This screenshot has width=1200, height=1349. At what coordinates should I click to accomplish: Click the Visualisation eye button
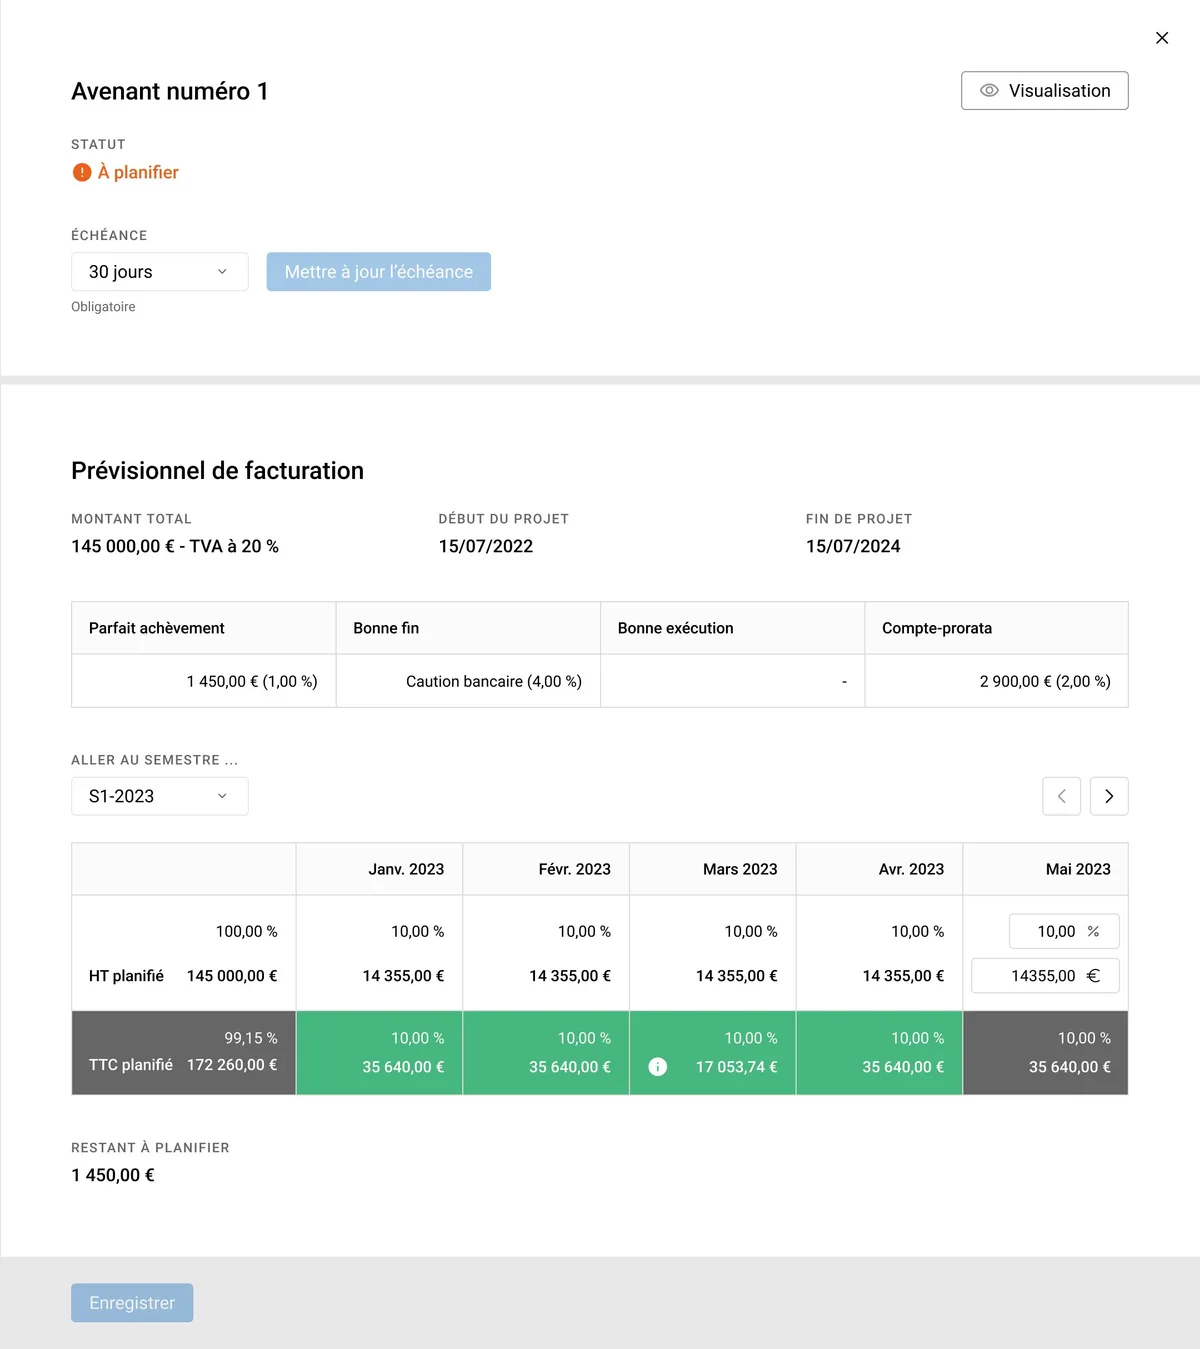1044,91
